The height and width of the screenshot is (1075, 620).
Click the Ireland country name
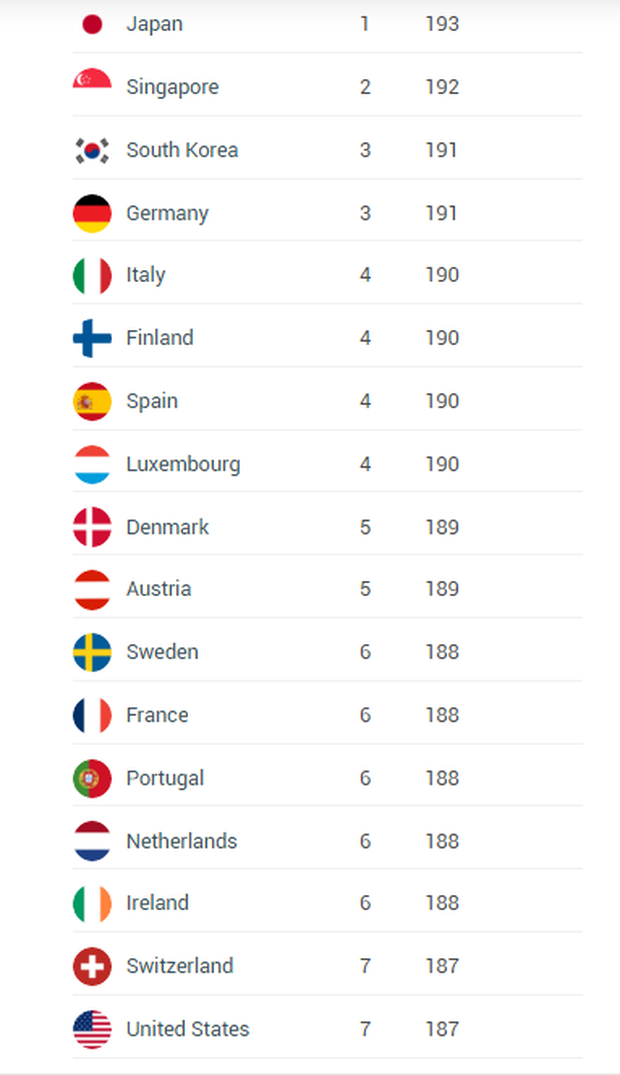157,903
